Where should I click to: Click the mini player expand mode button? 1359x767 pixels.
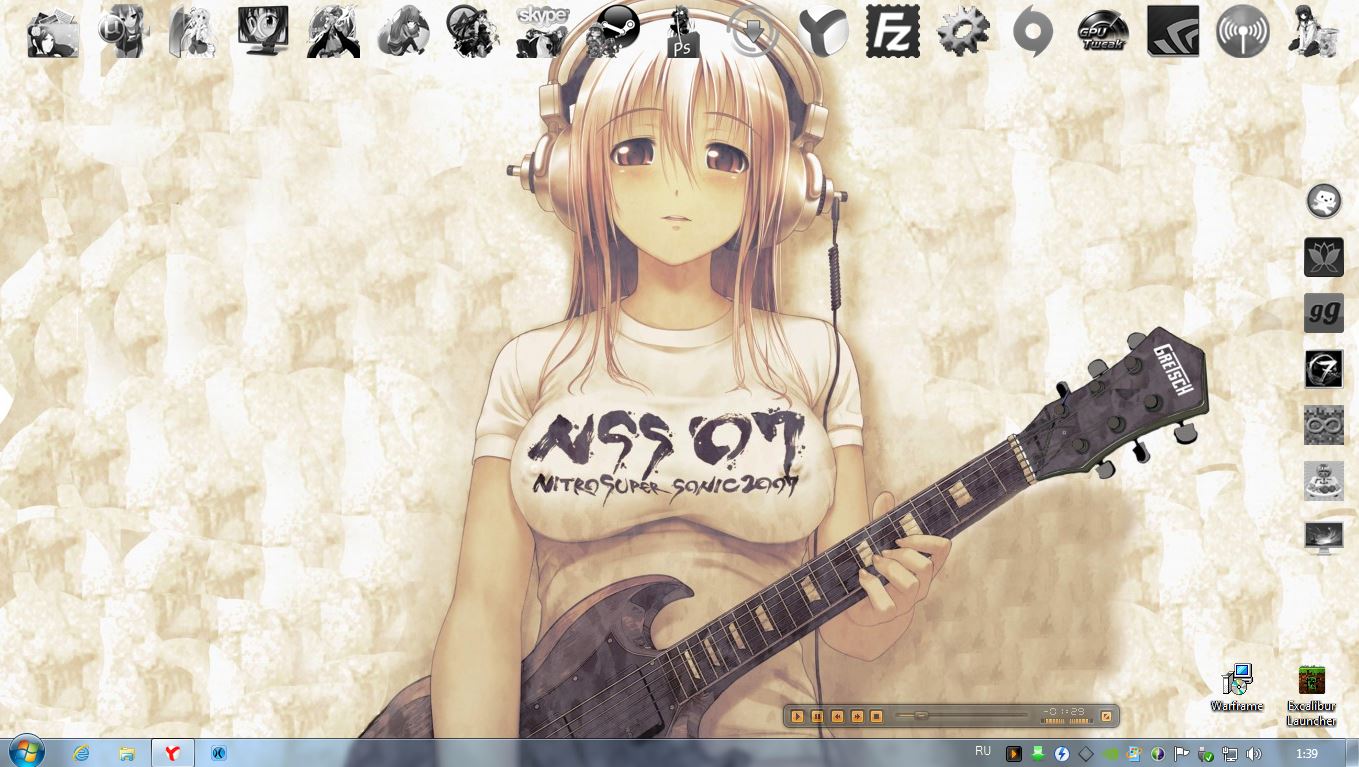pyautogui.click(x=1106, y=716)
